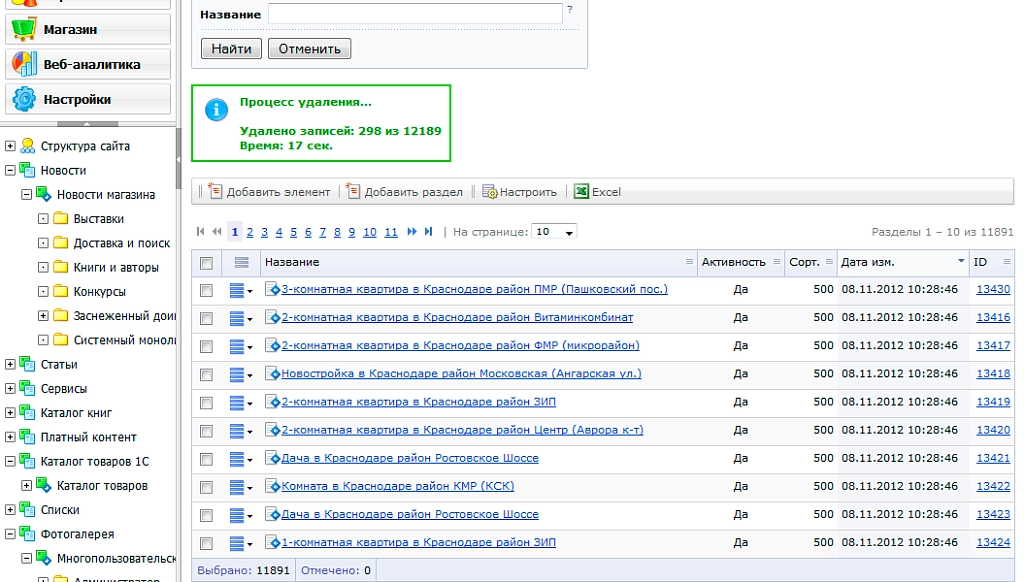
Task: Click the Добавить раздел toolbar button
Action: tap(405, 191)
